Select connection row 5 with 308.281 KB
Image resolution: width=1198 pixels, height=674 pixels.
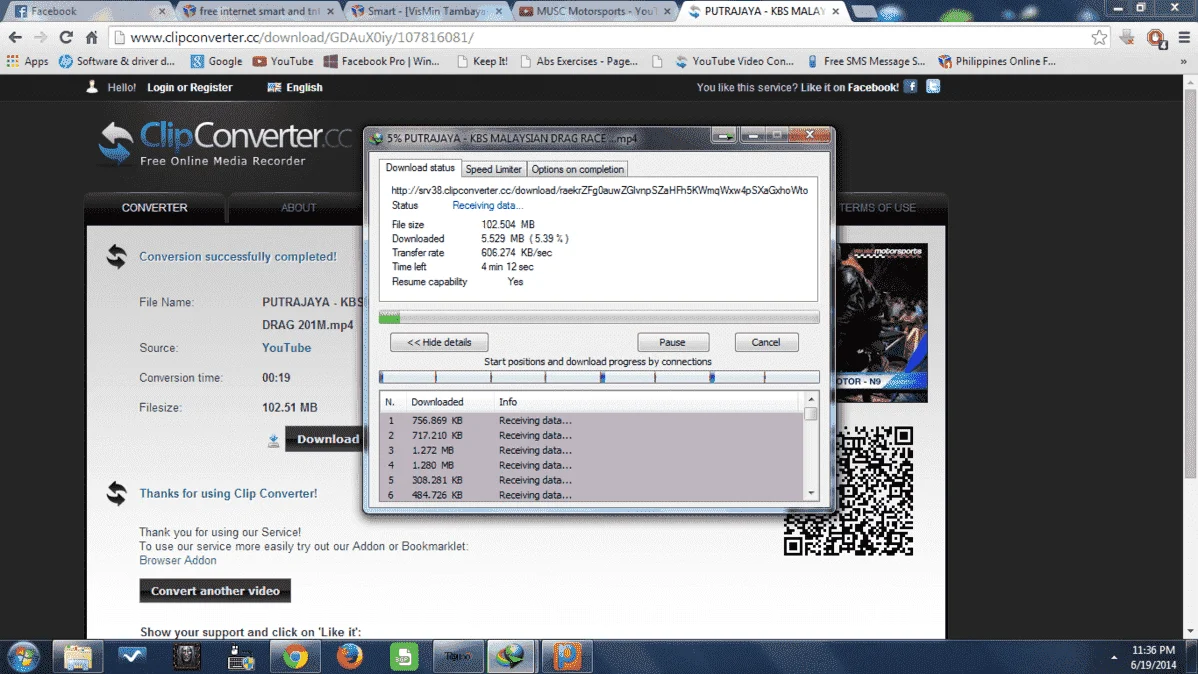point(591,480)
